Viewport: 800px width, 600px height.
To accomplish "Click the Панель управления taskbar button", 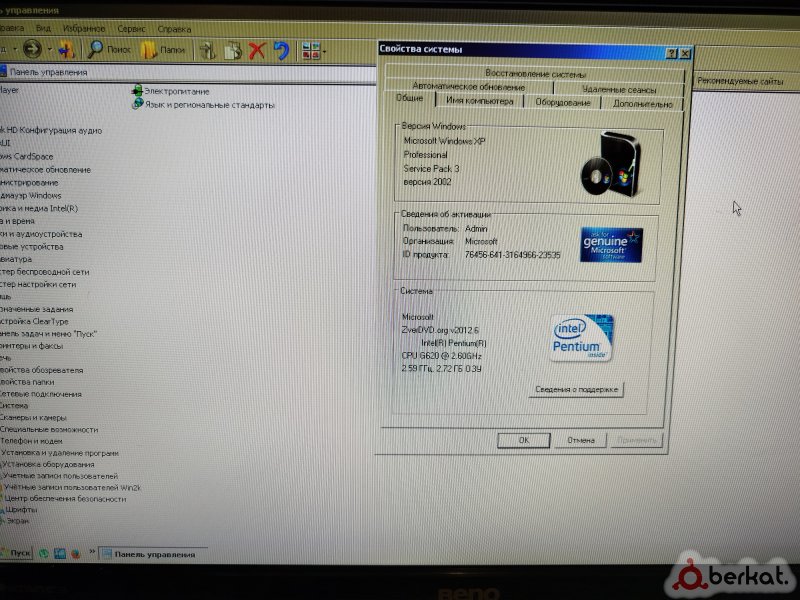I will [x=153, y=554].
